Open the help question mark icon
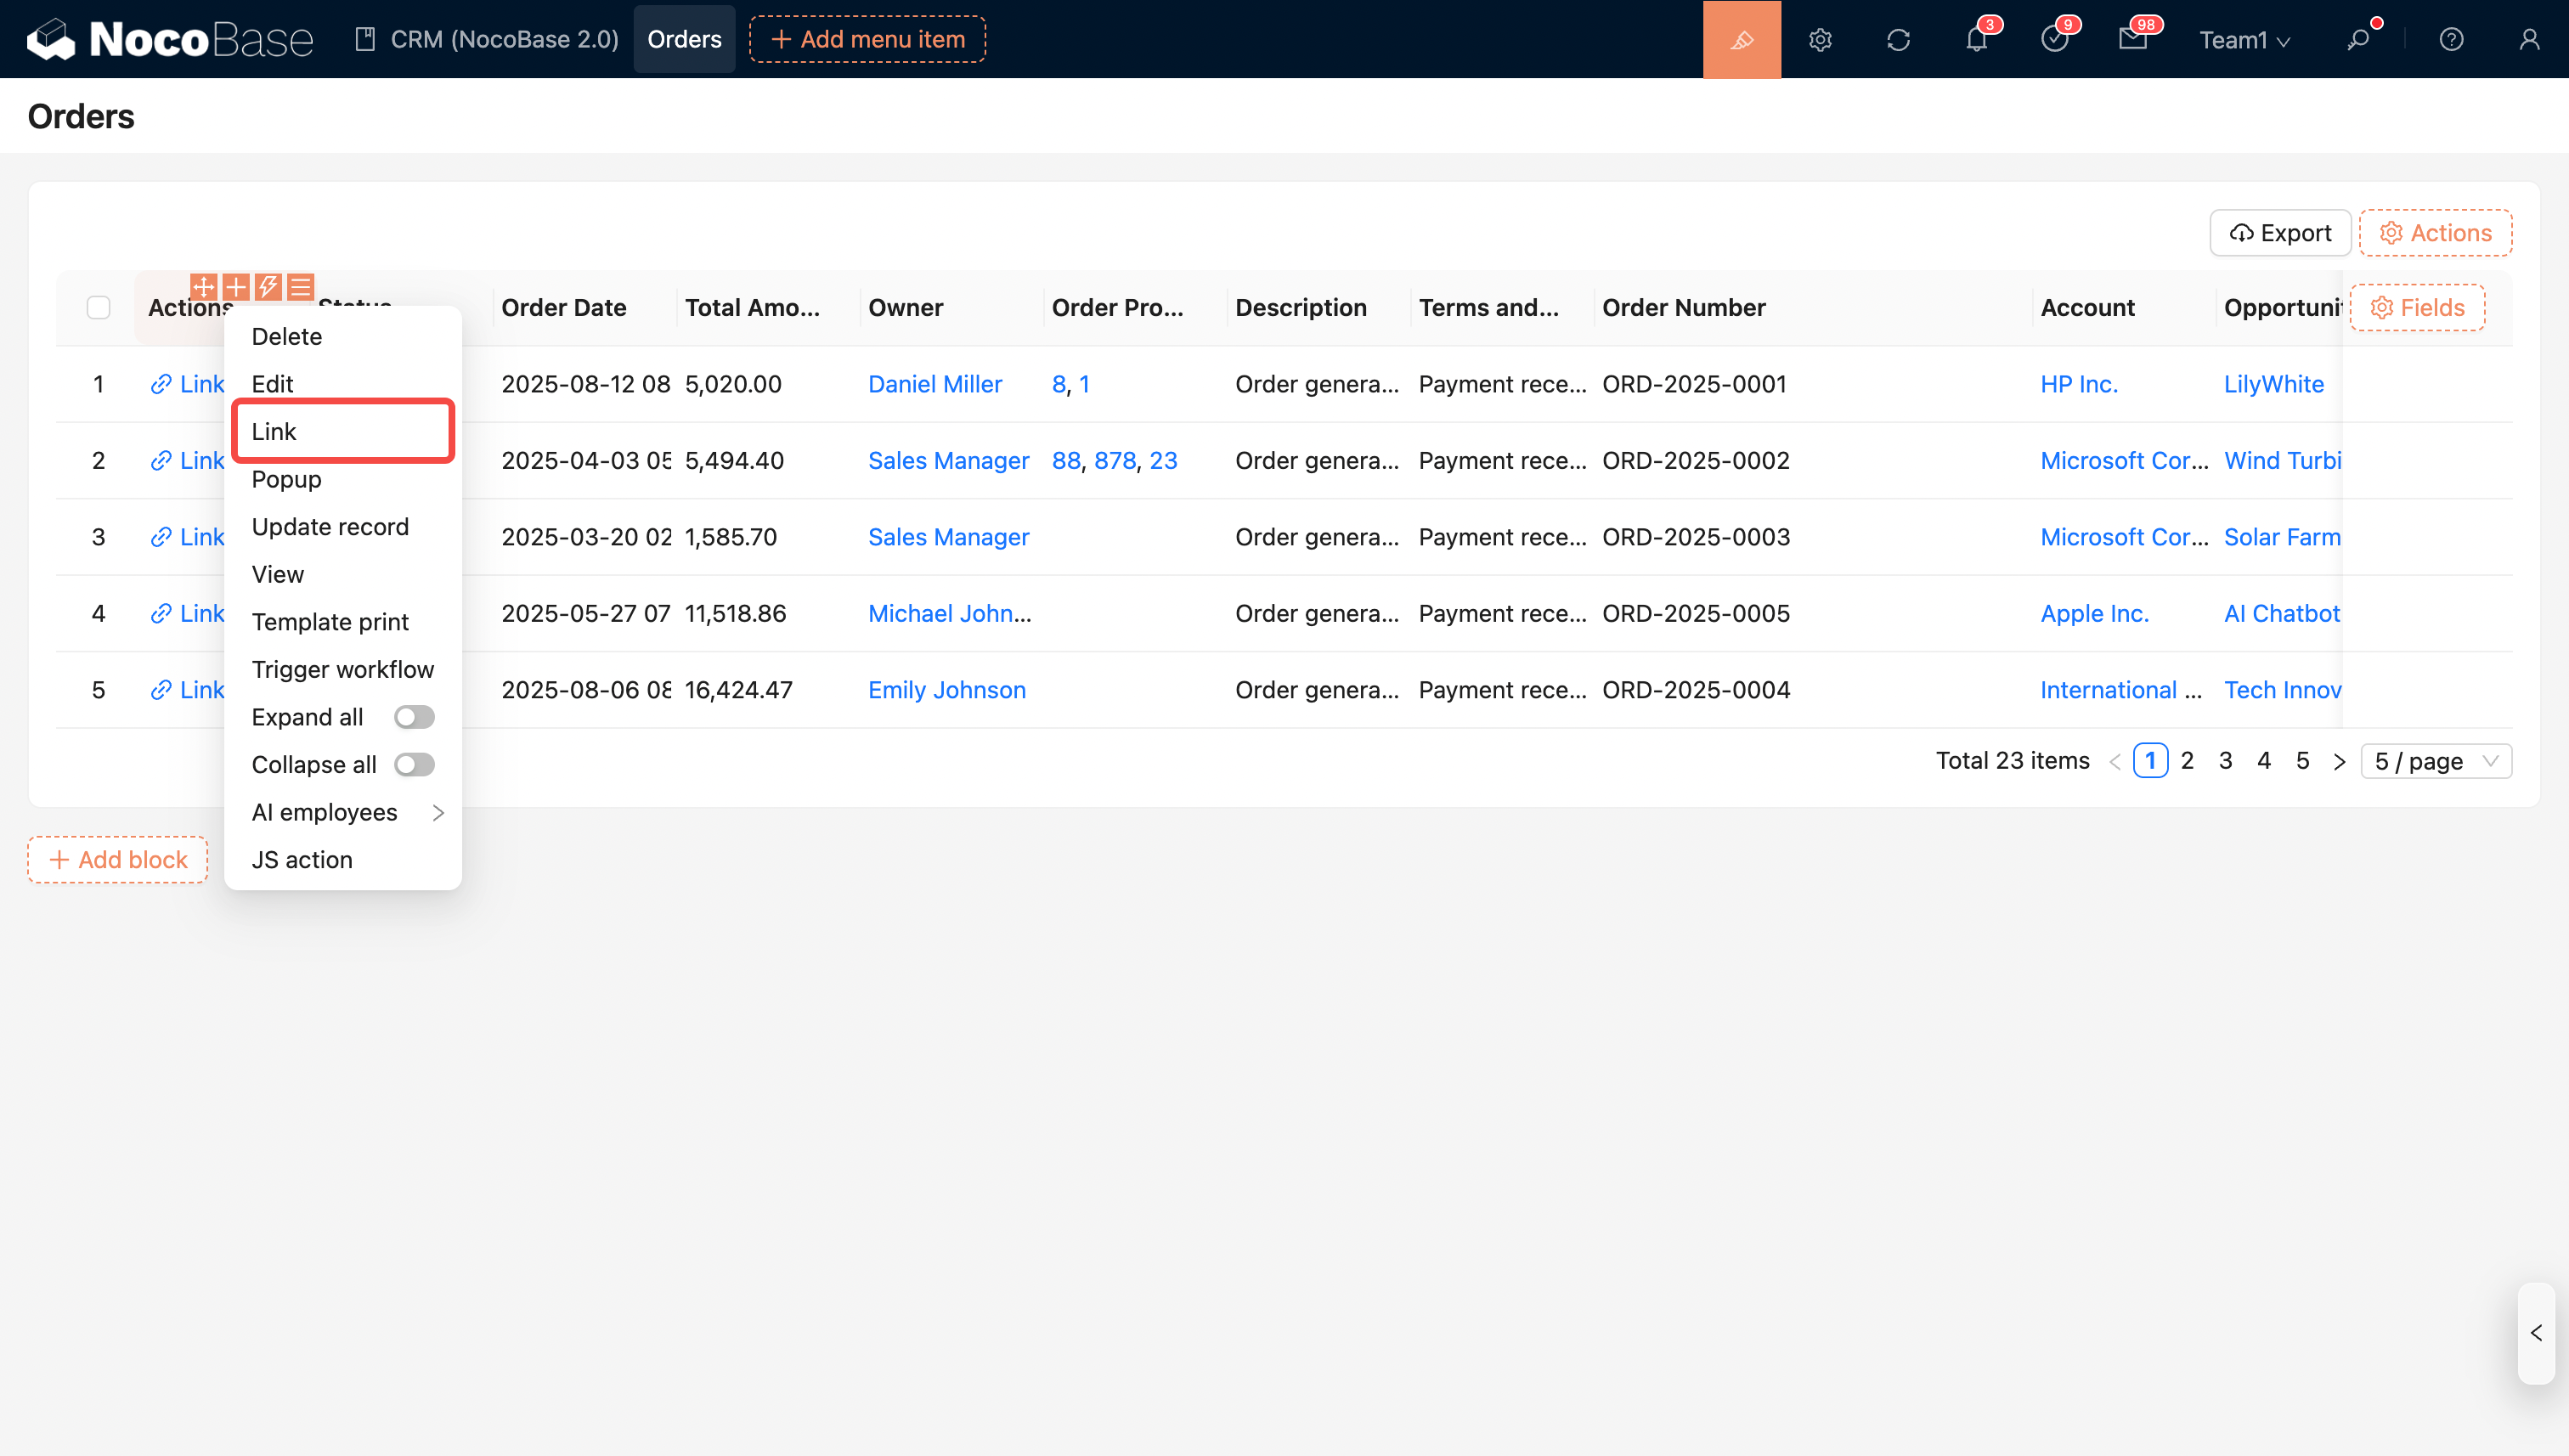This screenshot has width=2569, height=1456. [2451, 39]
